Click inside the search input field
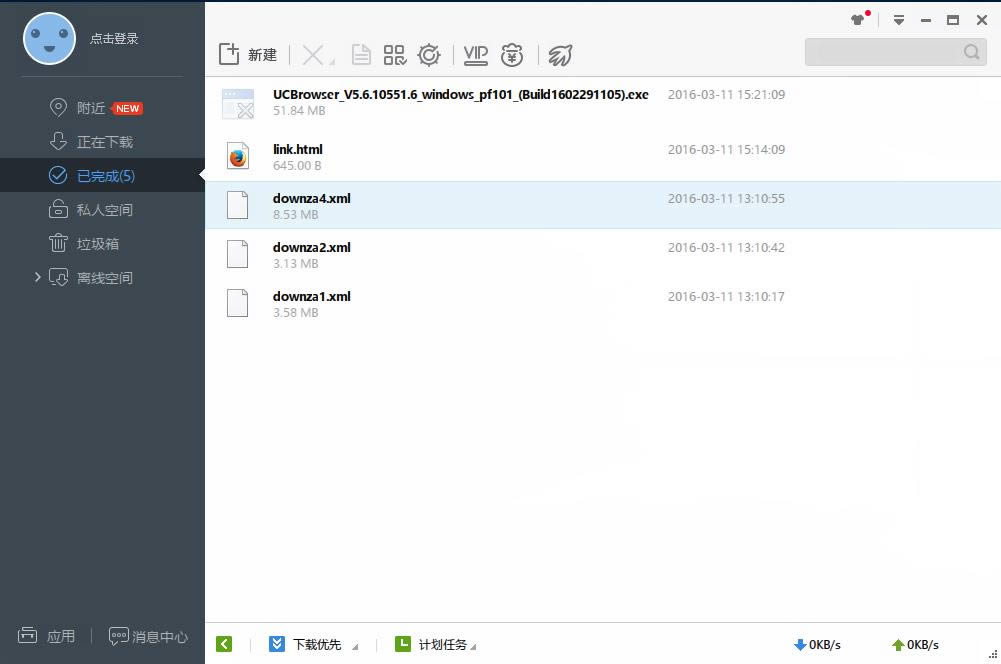This screenshot has height=664, width=1001. (880, 53)
